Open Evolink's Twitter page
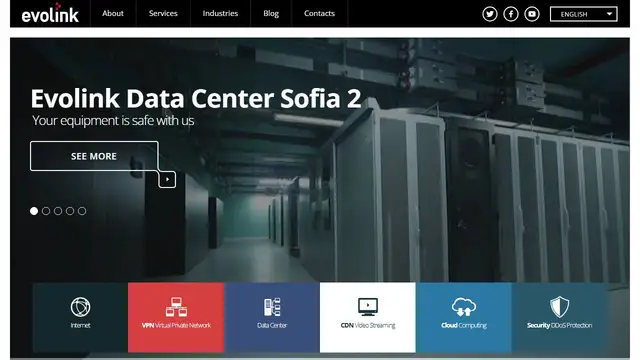Screen dimensions: 640x360 489,14
